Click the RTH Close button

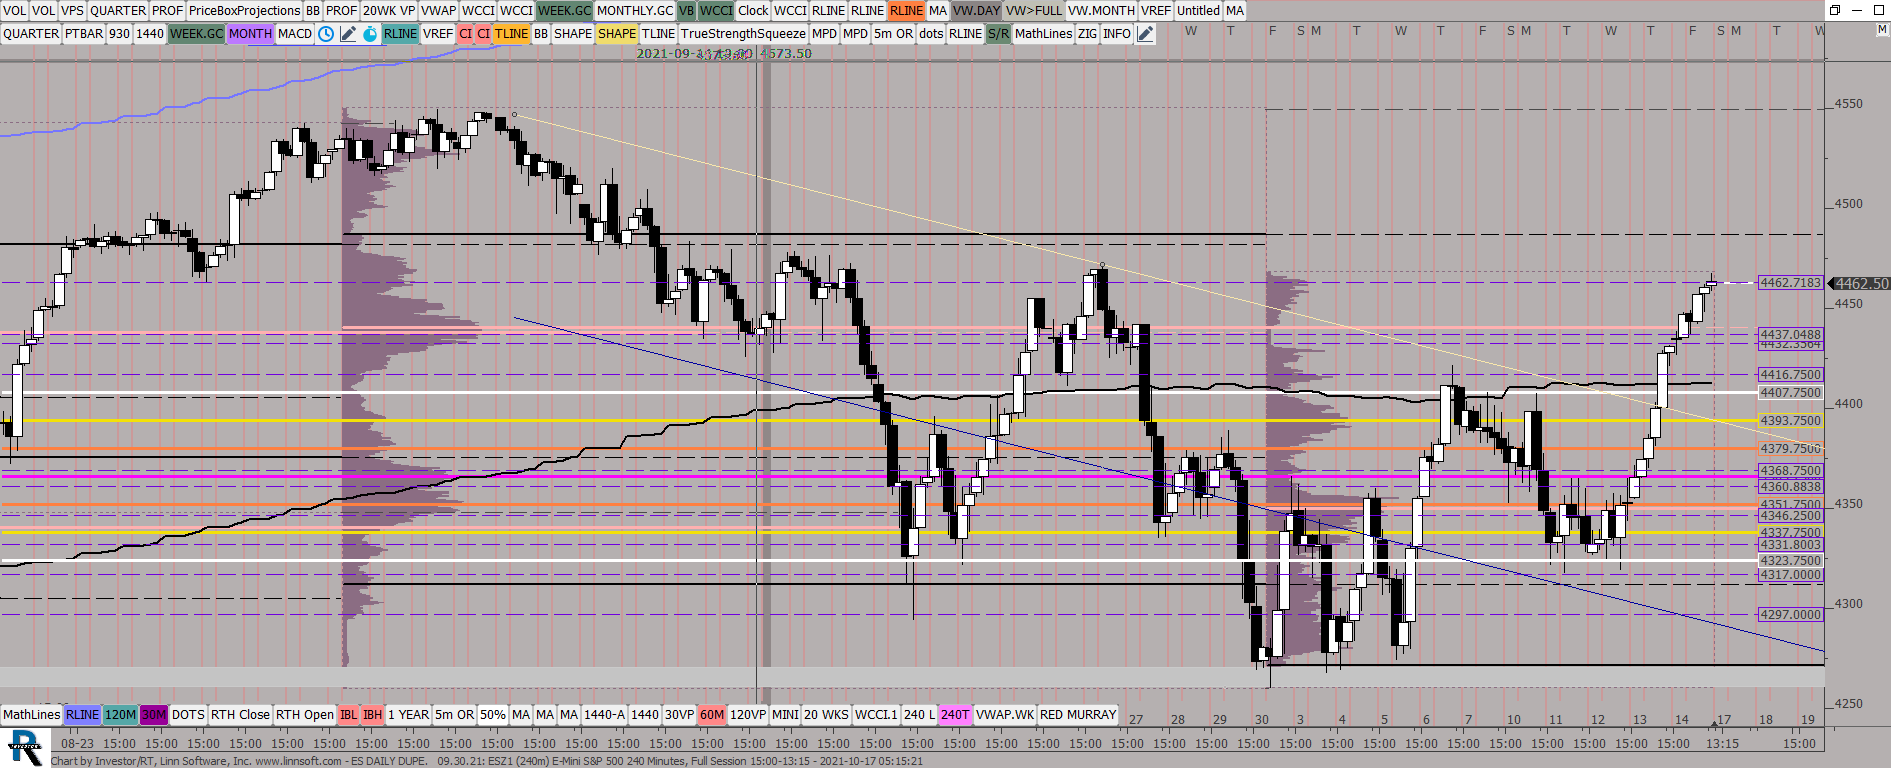[x=240, y=715]
